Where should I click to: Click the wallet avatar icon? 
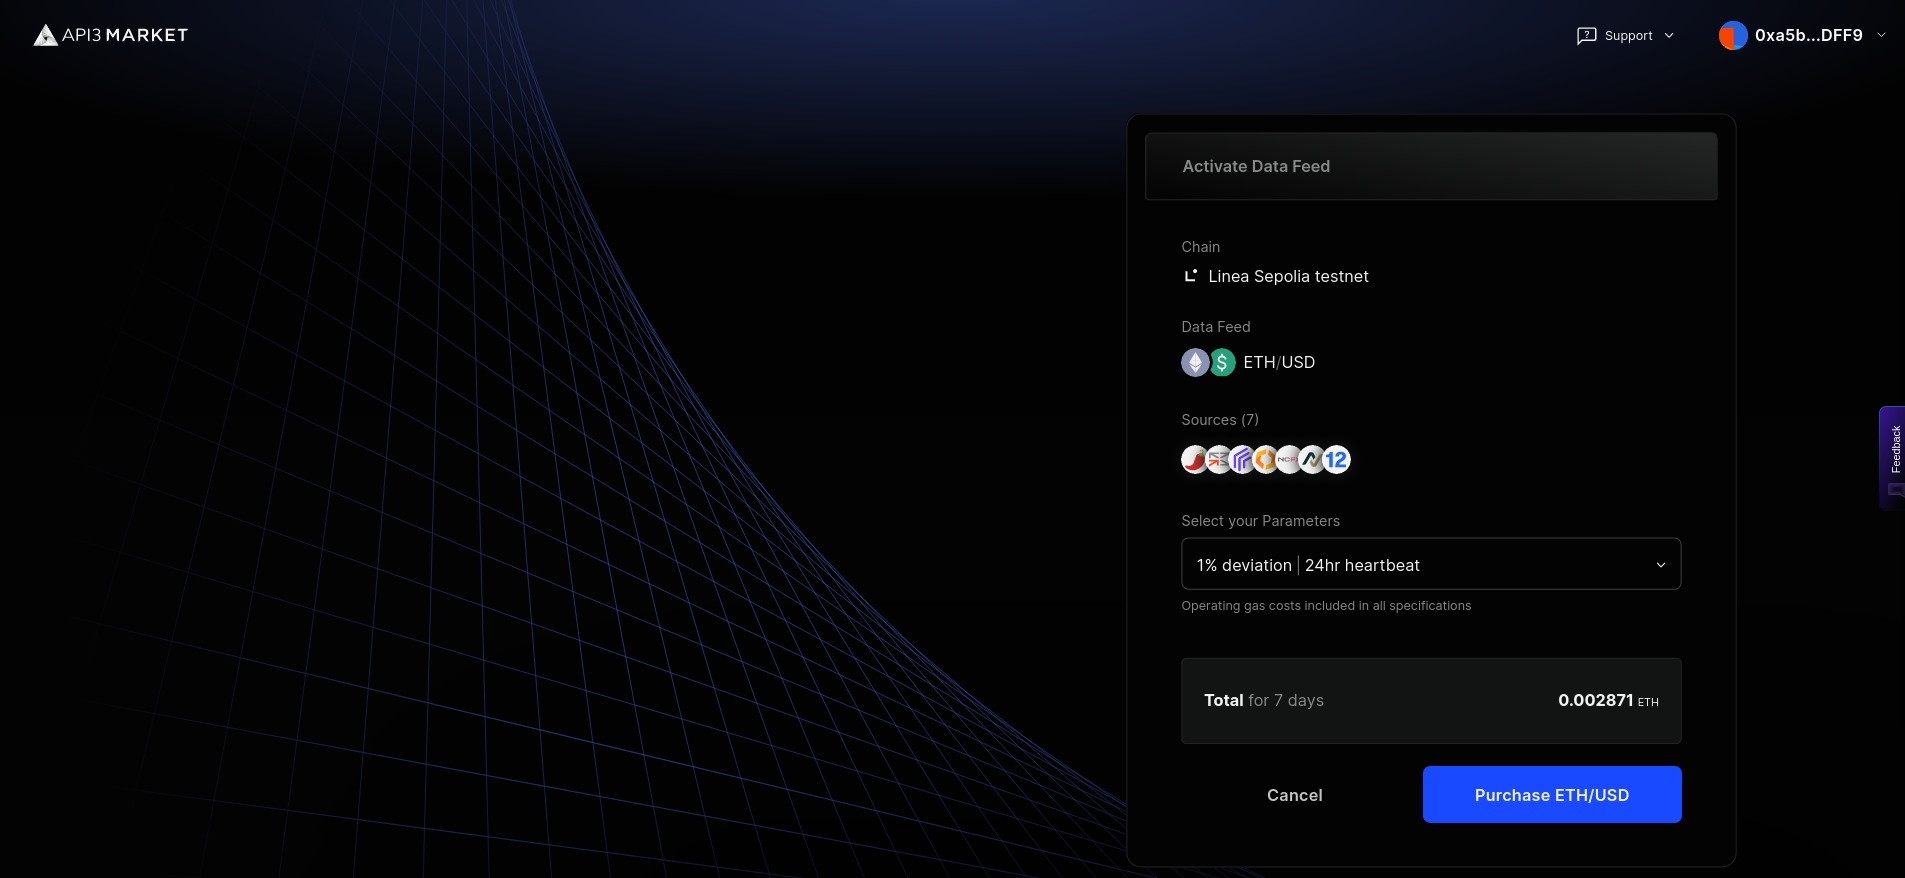pyautogui.click(x=1732, y=36)
